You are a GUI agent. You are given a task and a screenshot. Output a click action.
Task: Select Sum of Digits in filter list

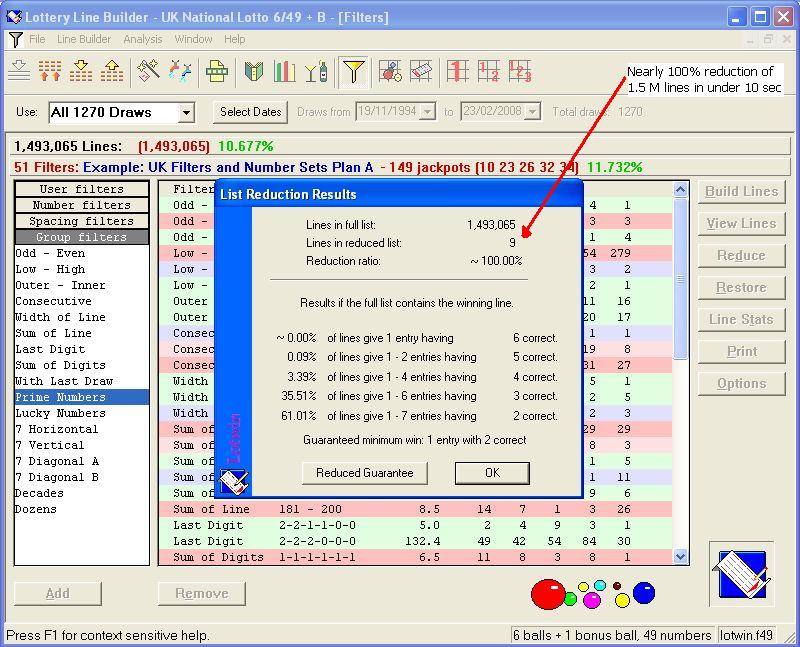pos(53,365)
